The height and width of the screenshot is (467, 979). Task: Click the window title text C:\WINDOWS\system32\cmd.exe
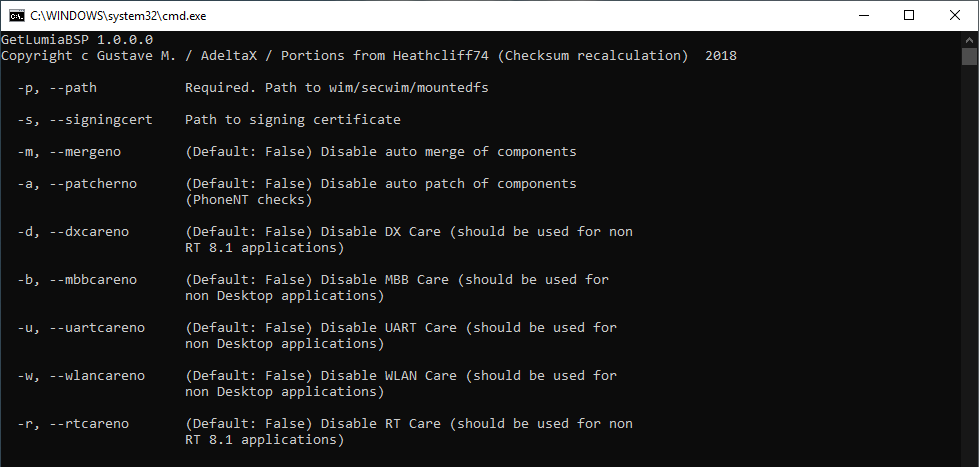[x=118, y=16]
